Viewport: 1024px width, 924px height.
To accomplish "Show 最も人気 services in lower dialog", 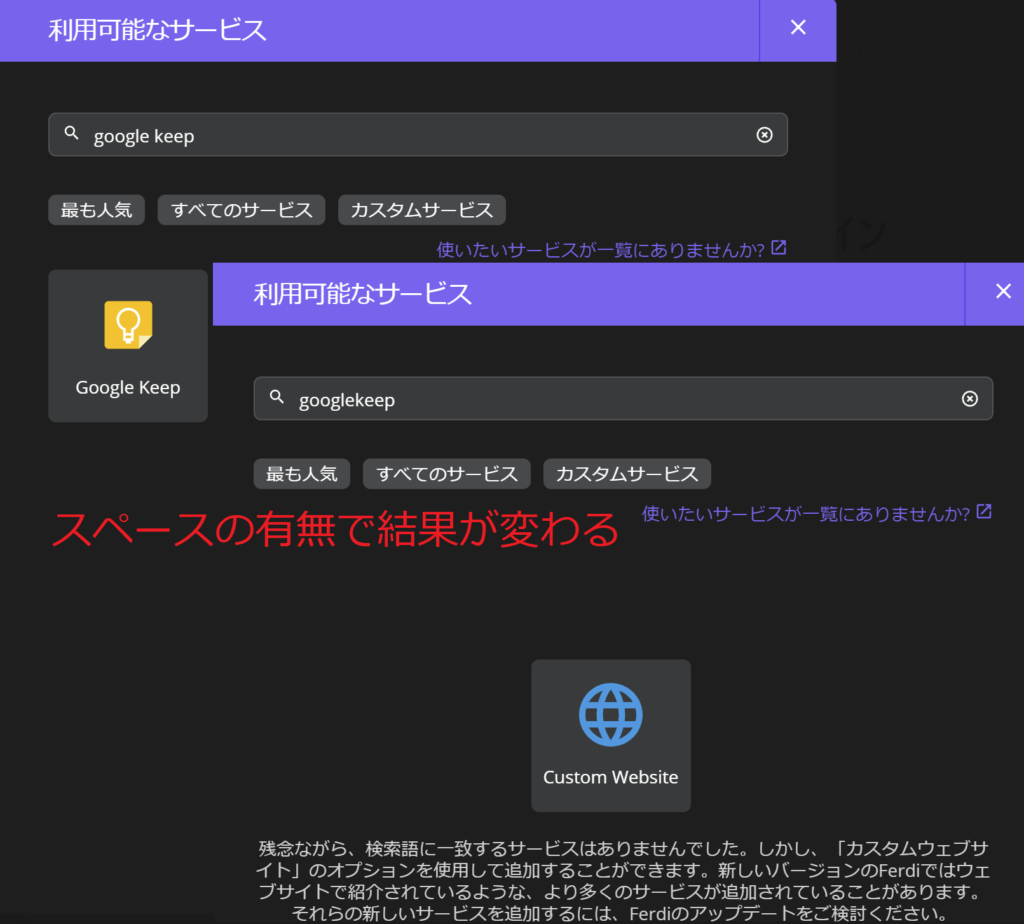I will click(302, 473).
